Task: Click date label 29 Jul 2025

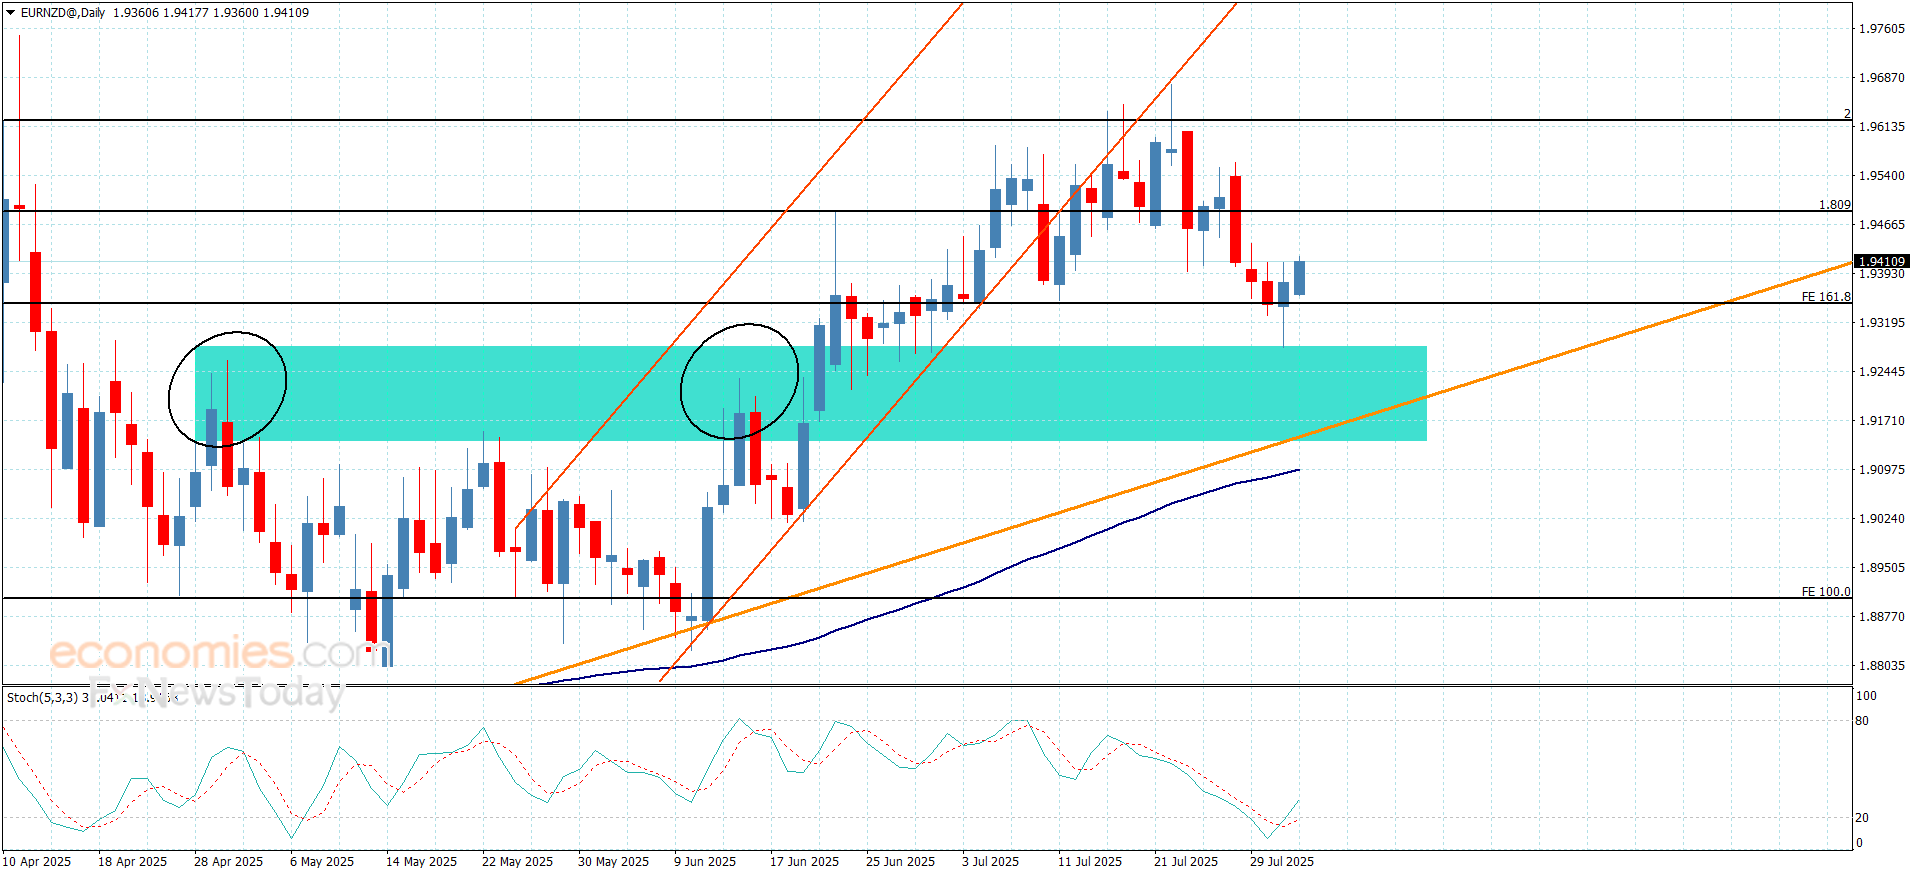Action: pyautogui.click(x=1282, y=862)
